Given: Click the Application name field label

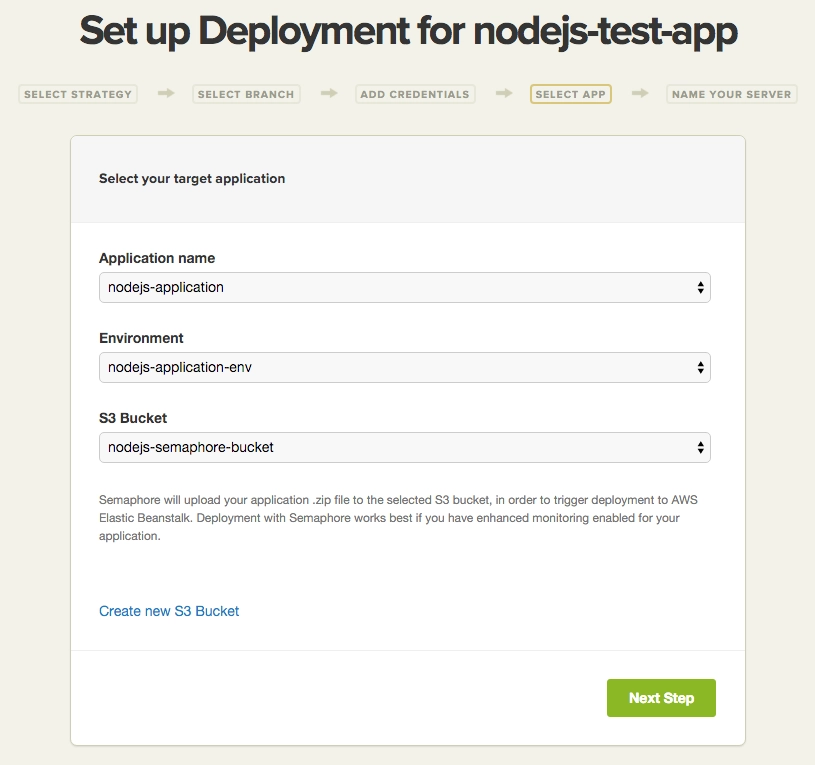Looking at the screenshot, I should click(x=157, y=258).
